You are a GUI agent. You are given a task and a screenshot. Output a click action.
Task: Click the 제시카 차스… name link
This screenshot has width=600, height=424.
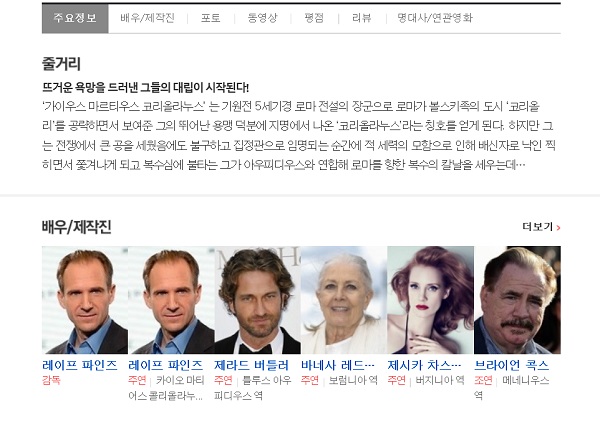(x=424, y=365)
